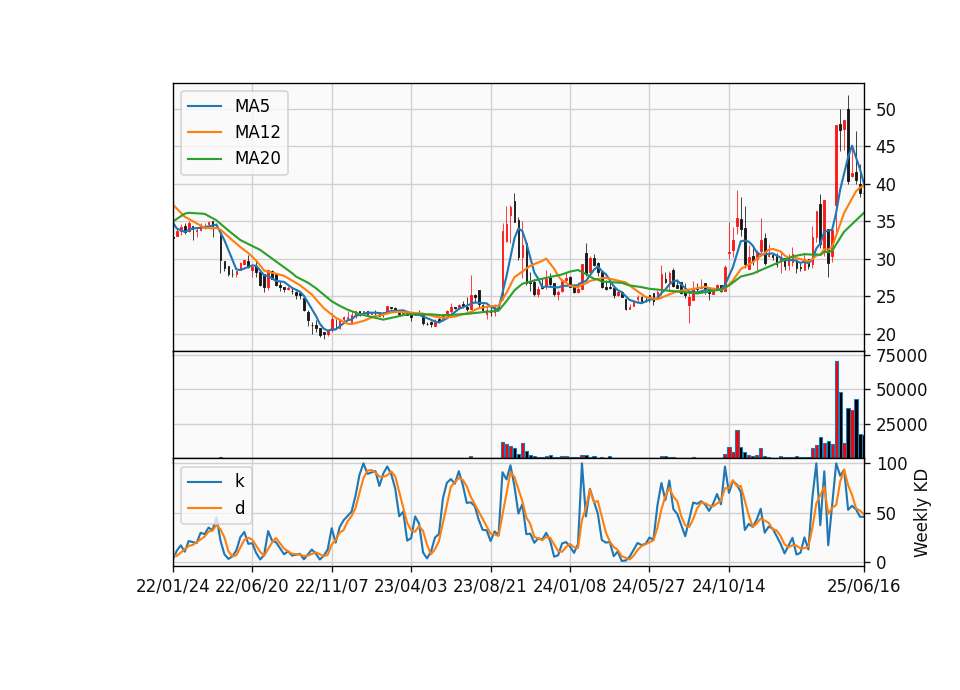960x690 pixels.
Task: Click the volume axis value 25000
Action: tap(901, 425)
